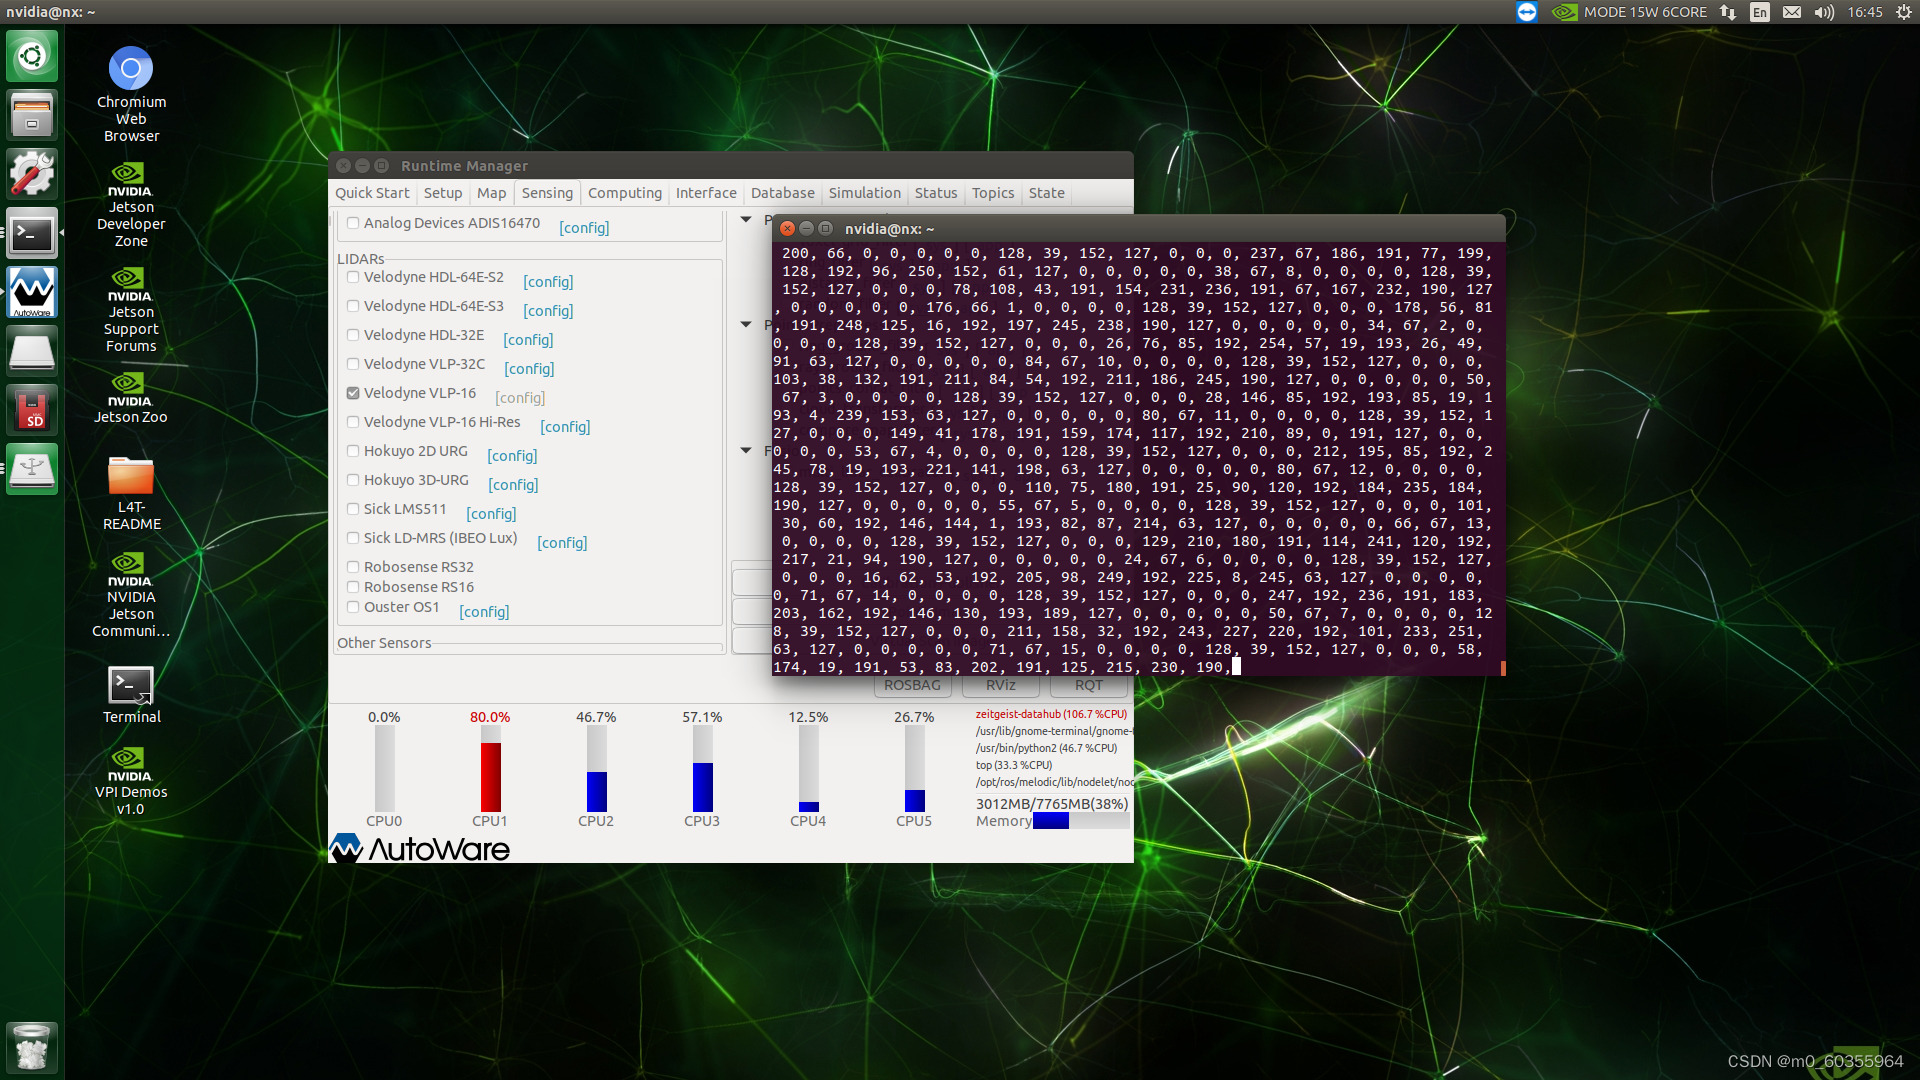Click the CPU3 usage bar
1920x1080 pixels.
click(702, 769)
